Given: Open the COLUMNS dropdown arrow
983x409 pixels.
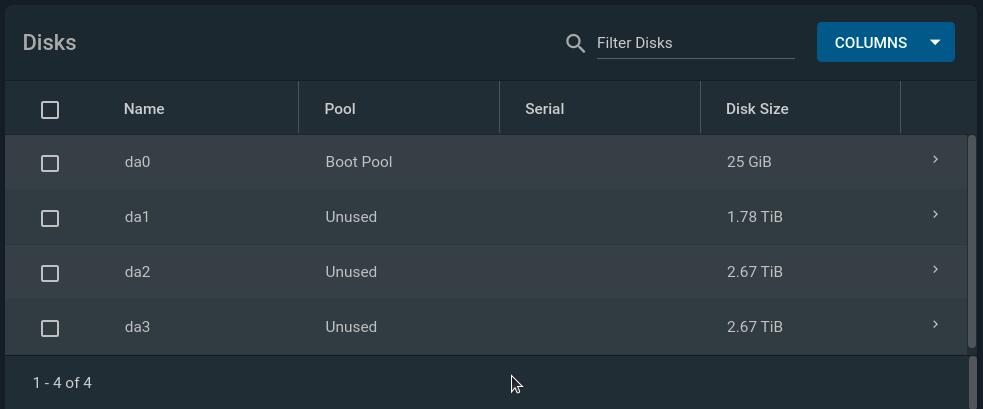Looking at the screenshot, I should coord(935,43).
